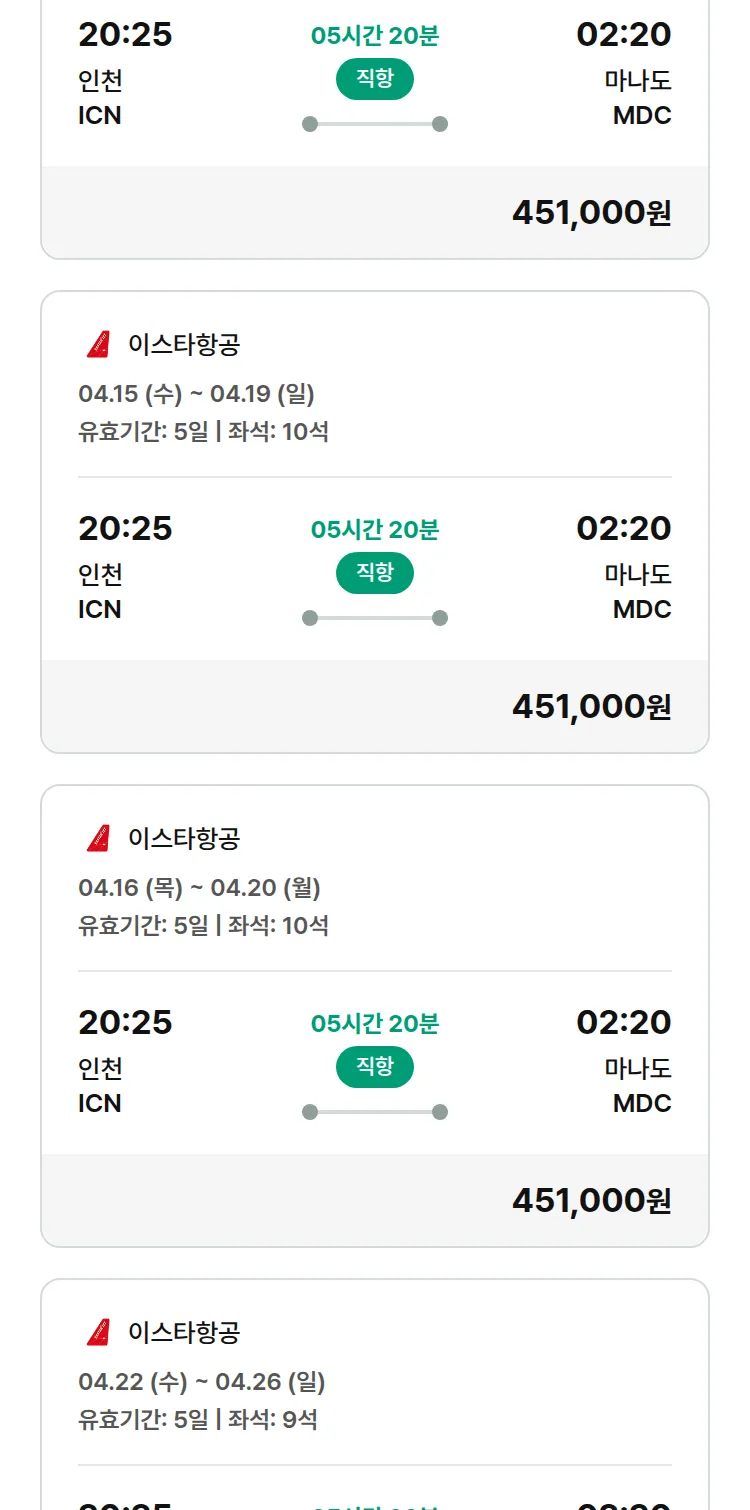
Task: Click the route line on 04.16 flight
Action: click(x=375, y=1112)
